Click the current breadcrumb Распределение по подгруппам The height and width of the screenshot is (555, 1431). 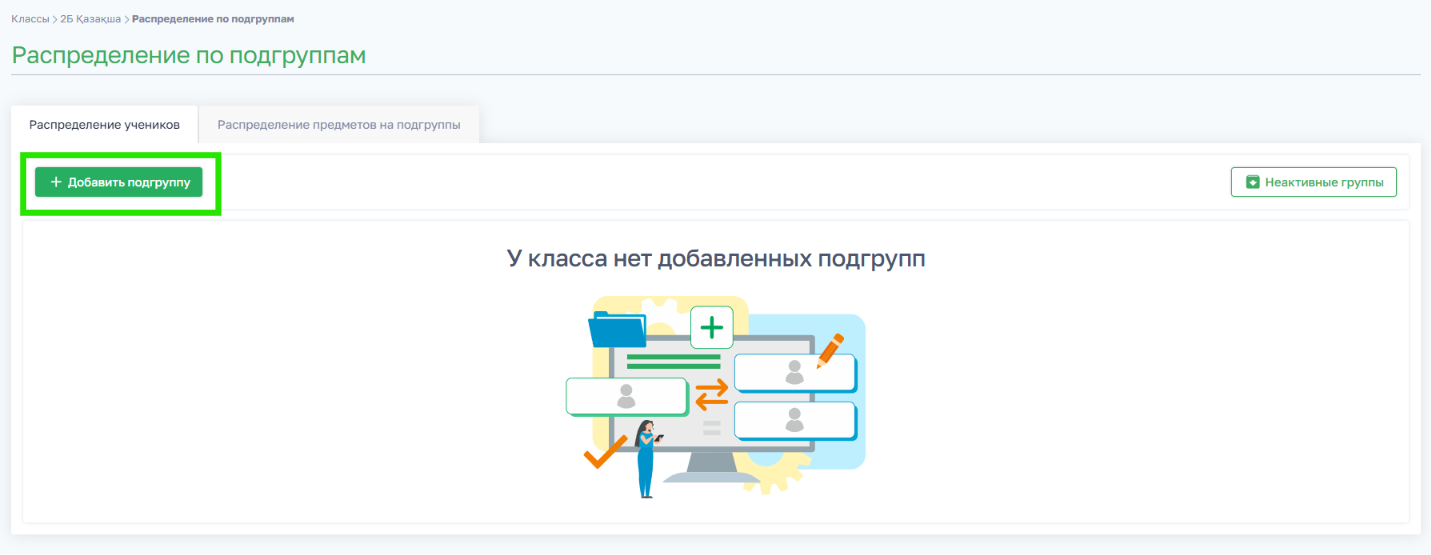coord(213,19)
